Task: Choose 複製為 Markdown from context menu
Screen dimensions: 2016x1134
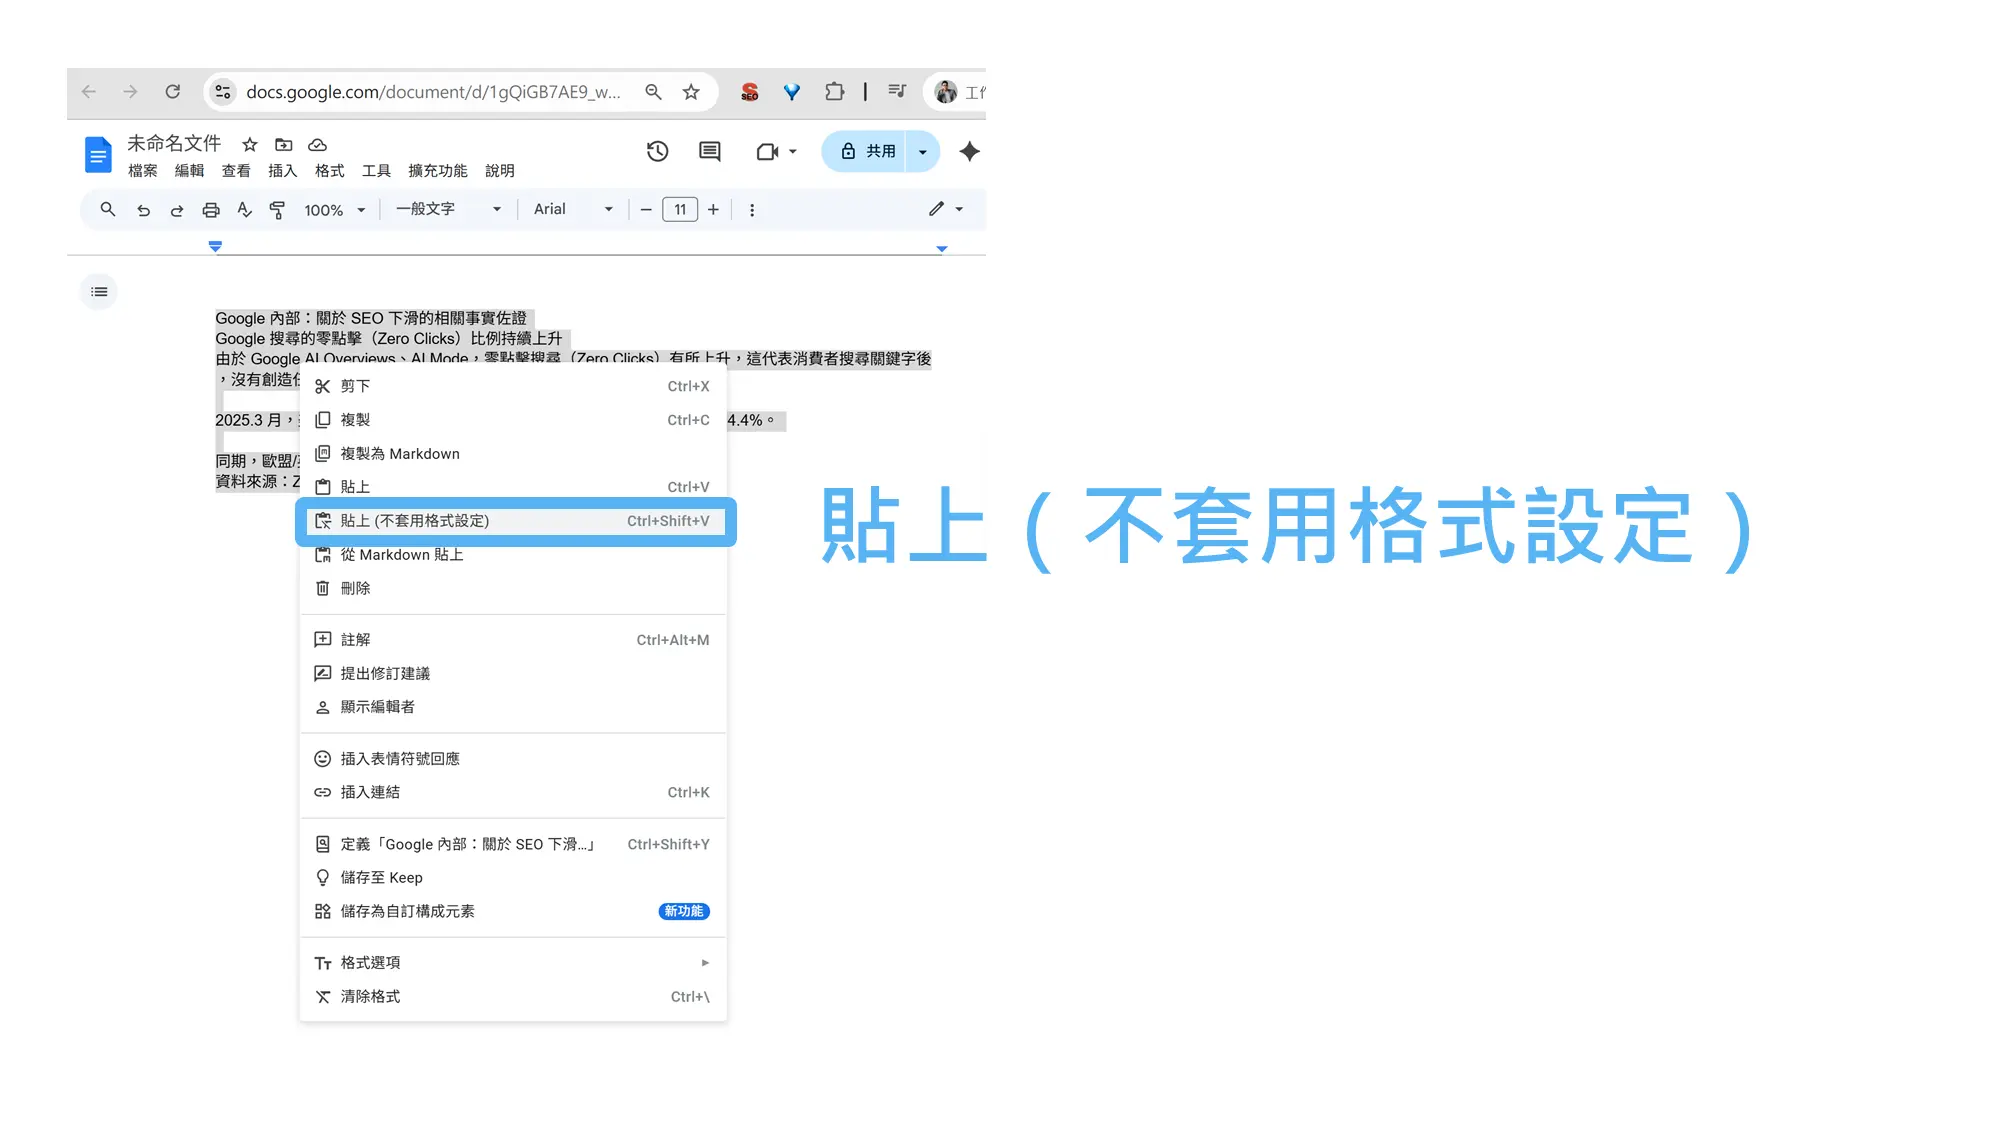Action: tap(400, 454)
